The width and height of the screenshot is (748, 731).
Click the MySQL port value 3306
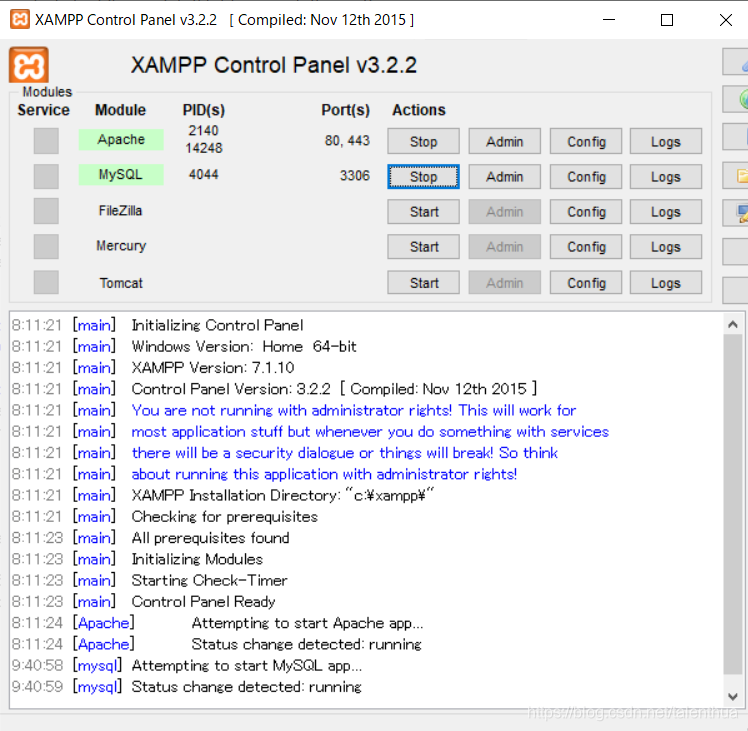tap(354, 175)
